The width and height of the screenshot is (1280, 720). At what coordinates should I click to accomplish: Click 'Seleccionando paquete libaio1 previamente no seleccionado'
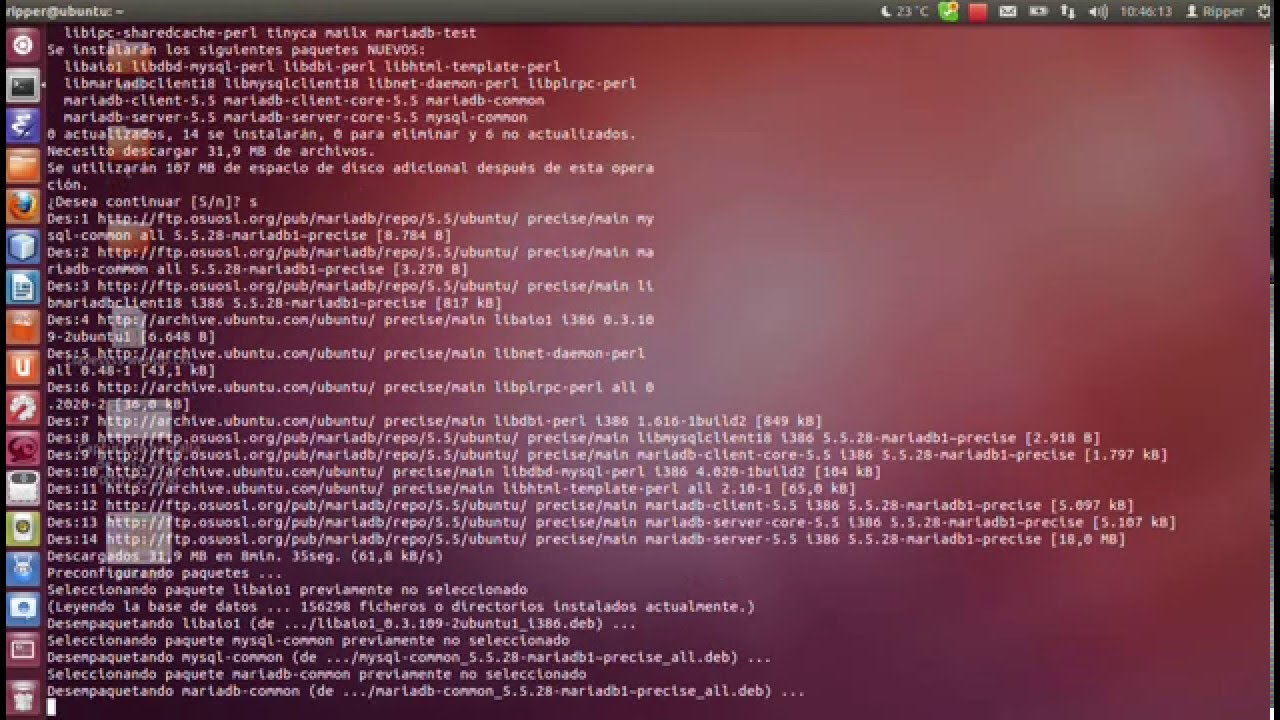(x=287, y=589)
